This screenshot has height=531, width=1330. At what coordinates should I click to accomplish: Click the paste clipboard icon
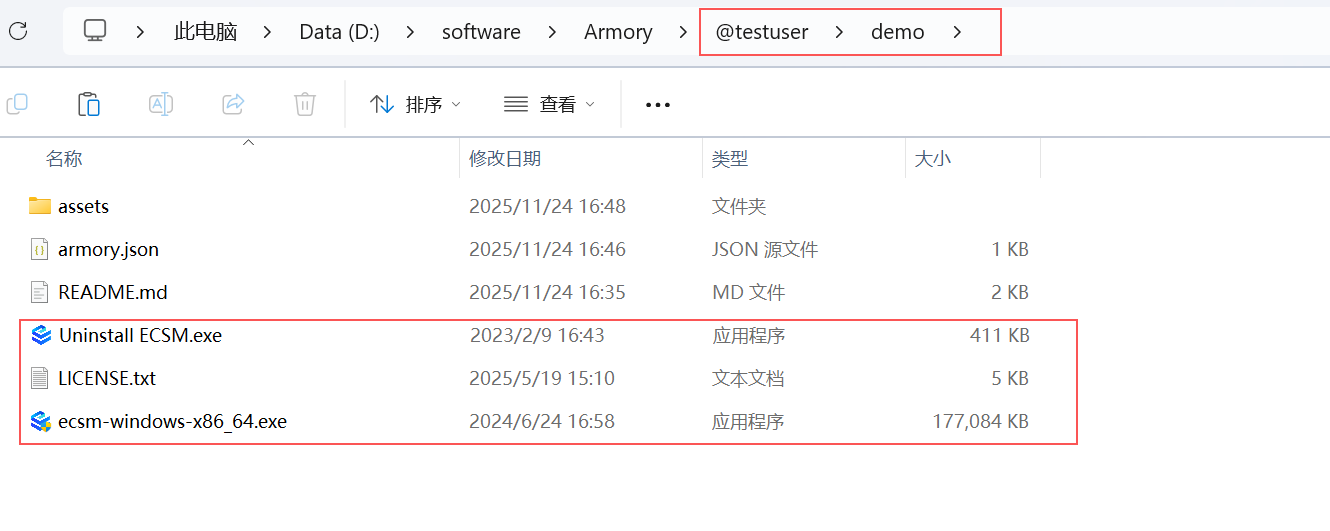89,104
